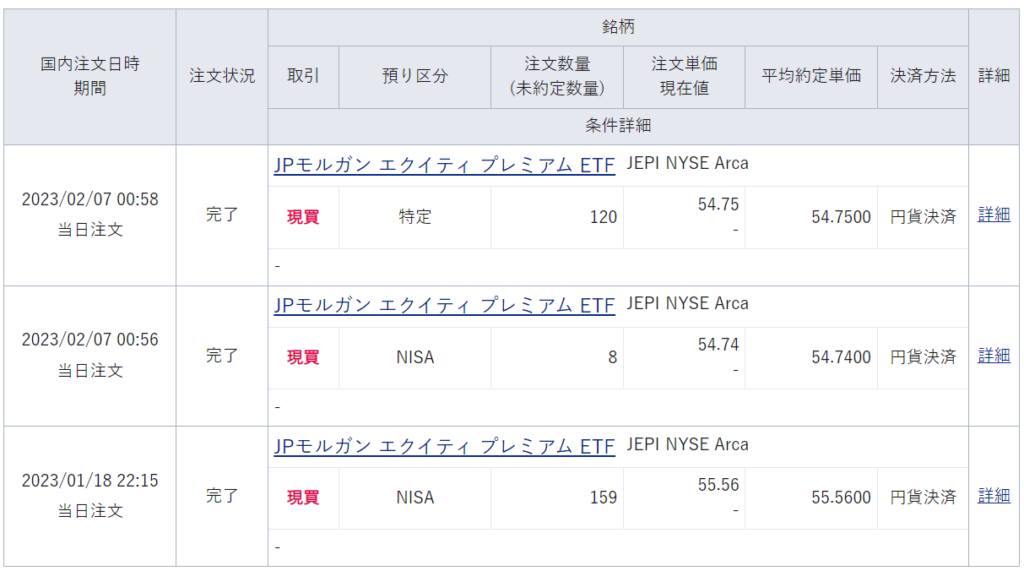The image size is (1024, 571).
Task: Click the 現買 label in the 159-share order
Action: pos(303,497)
